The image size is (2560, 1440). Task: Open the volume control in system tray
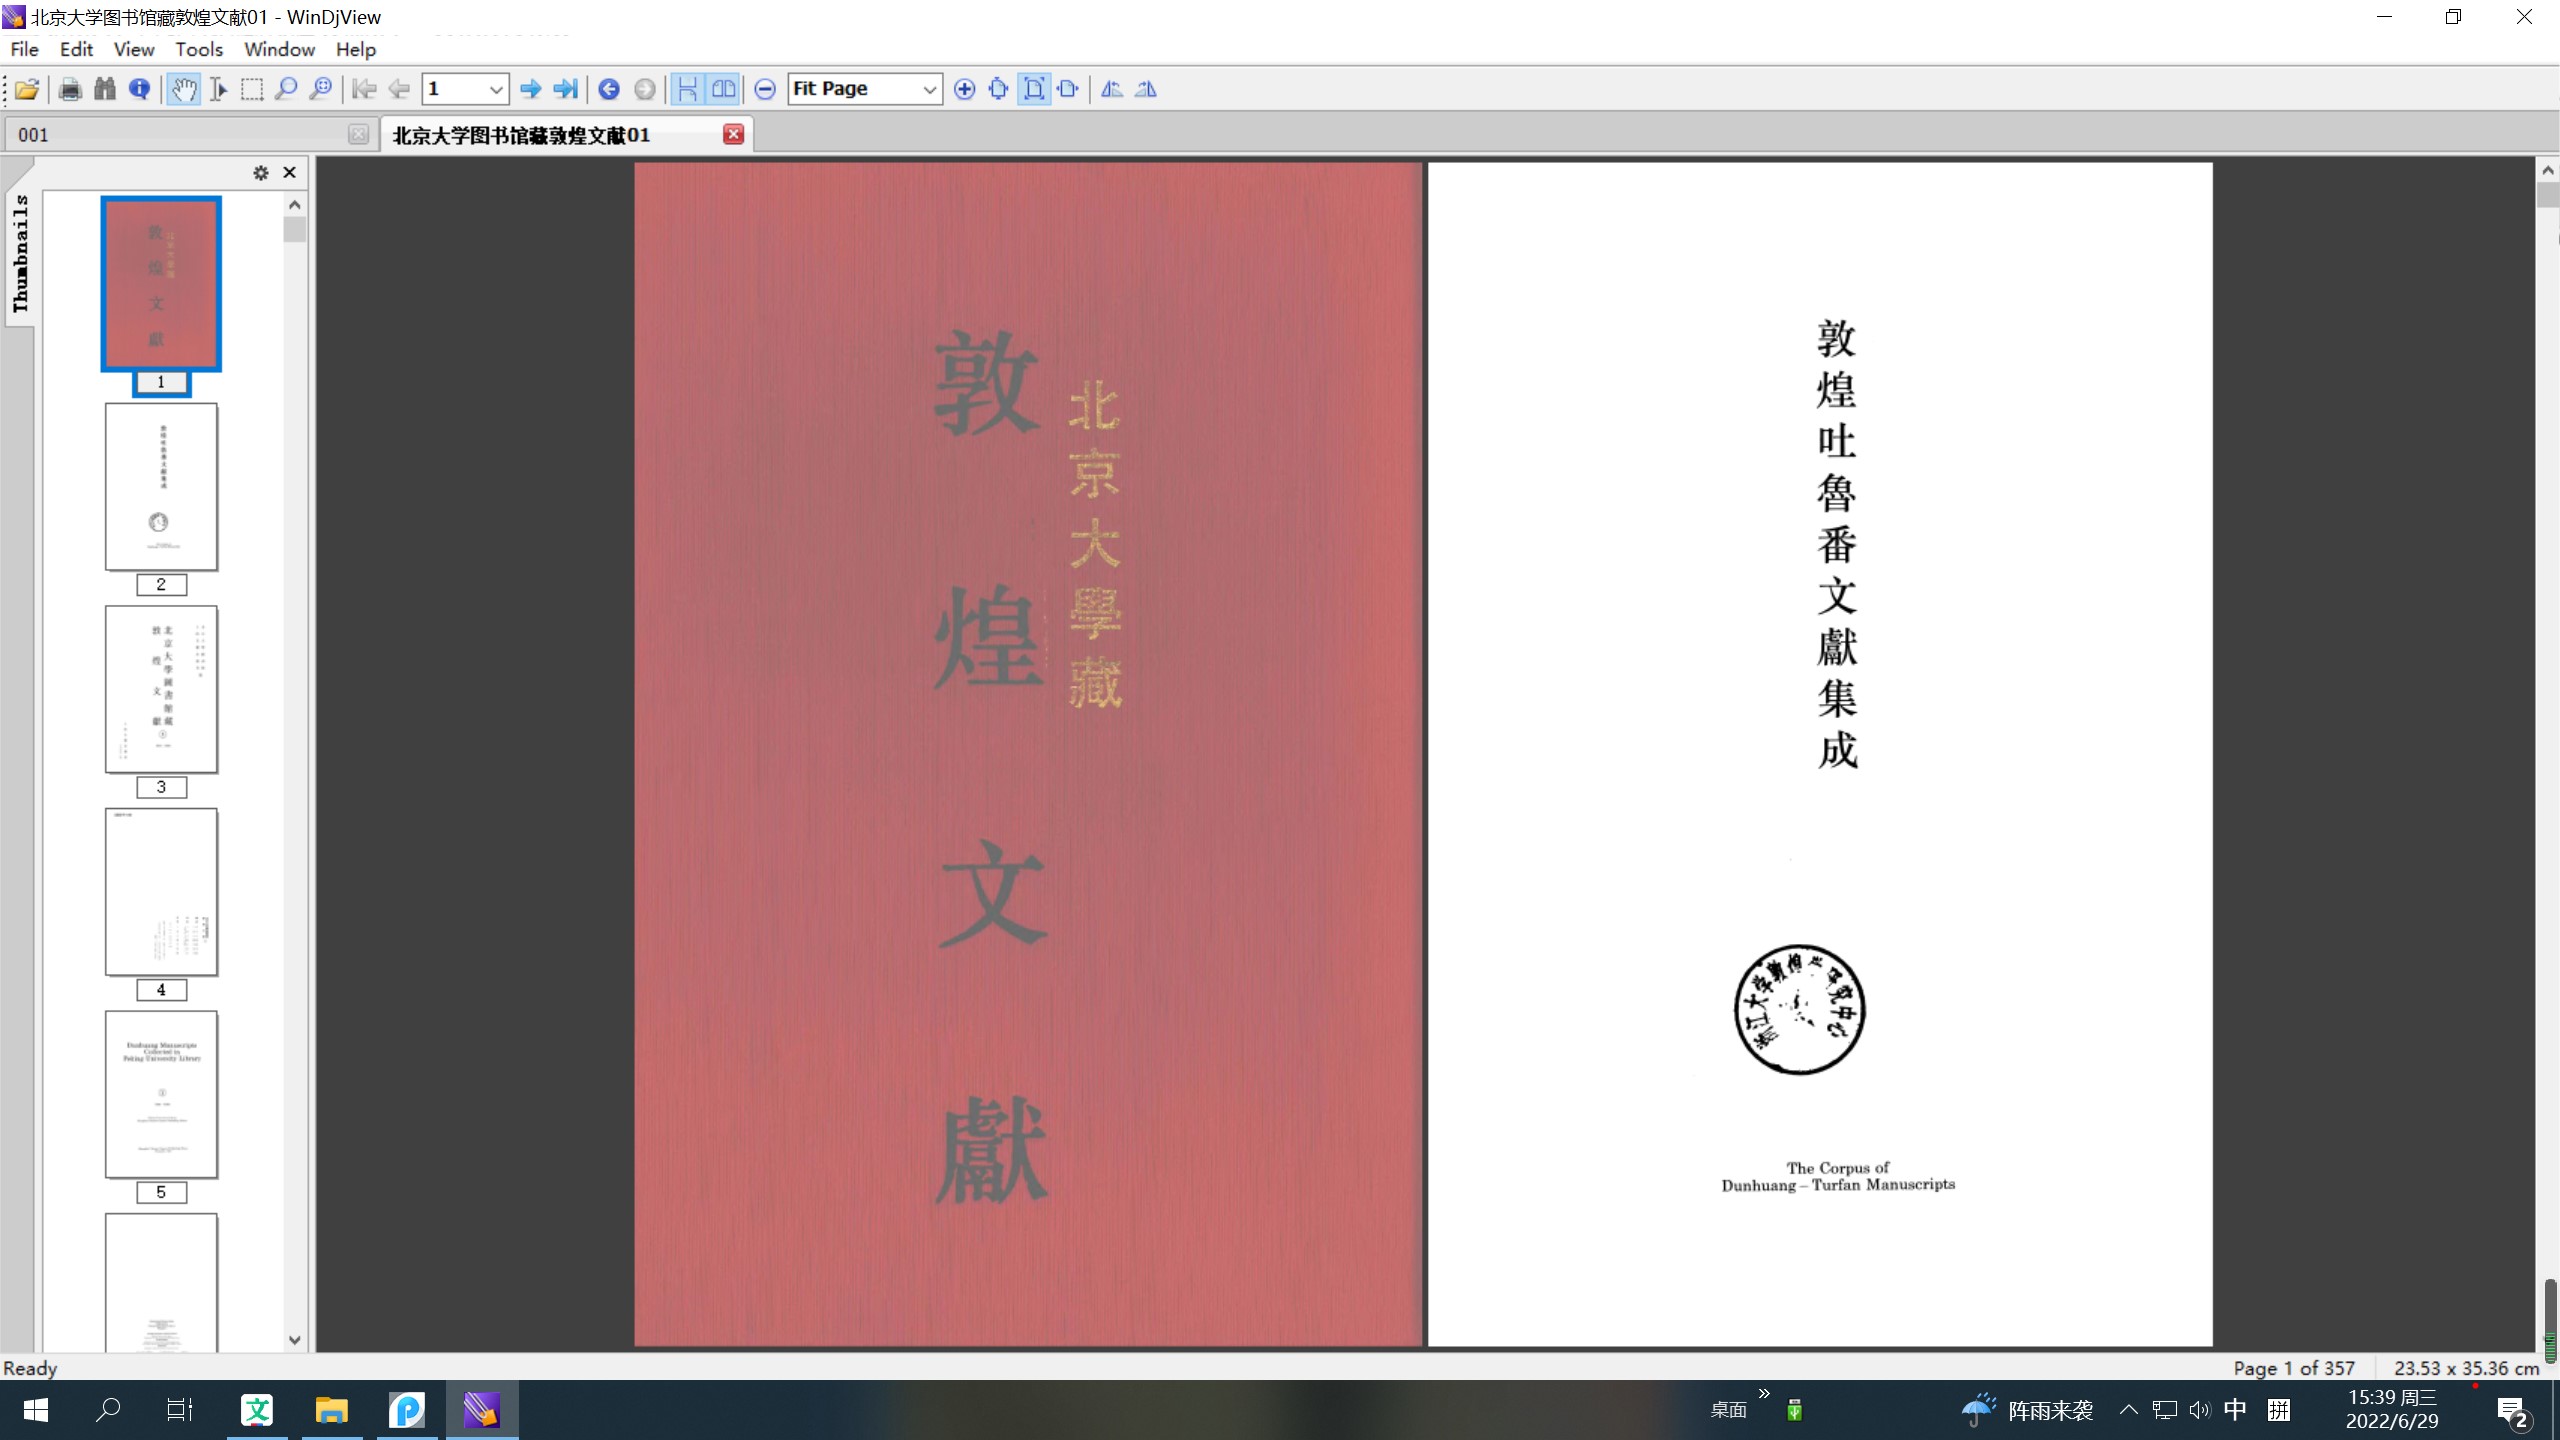click(2199, 1410)
